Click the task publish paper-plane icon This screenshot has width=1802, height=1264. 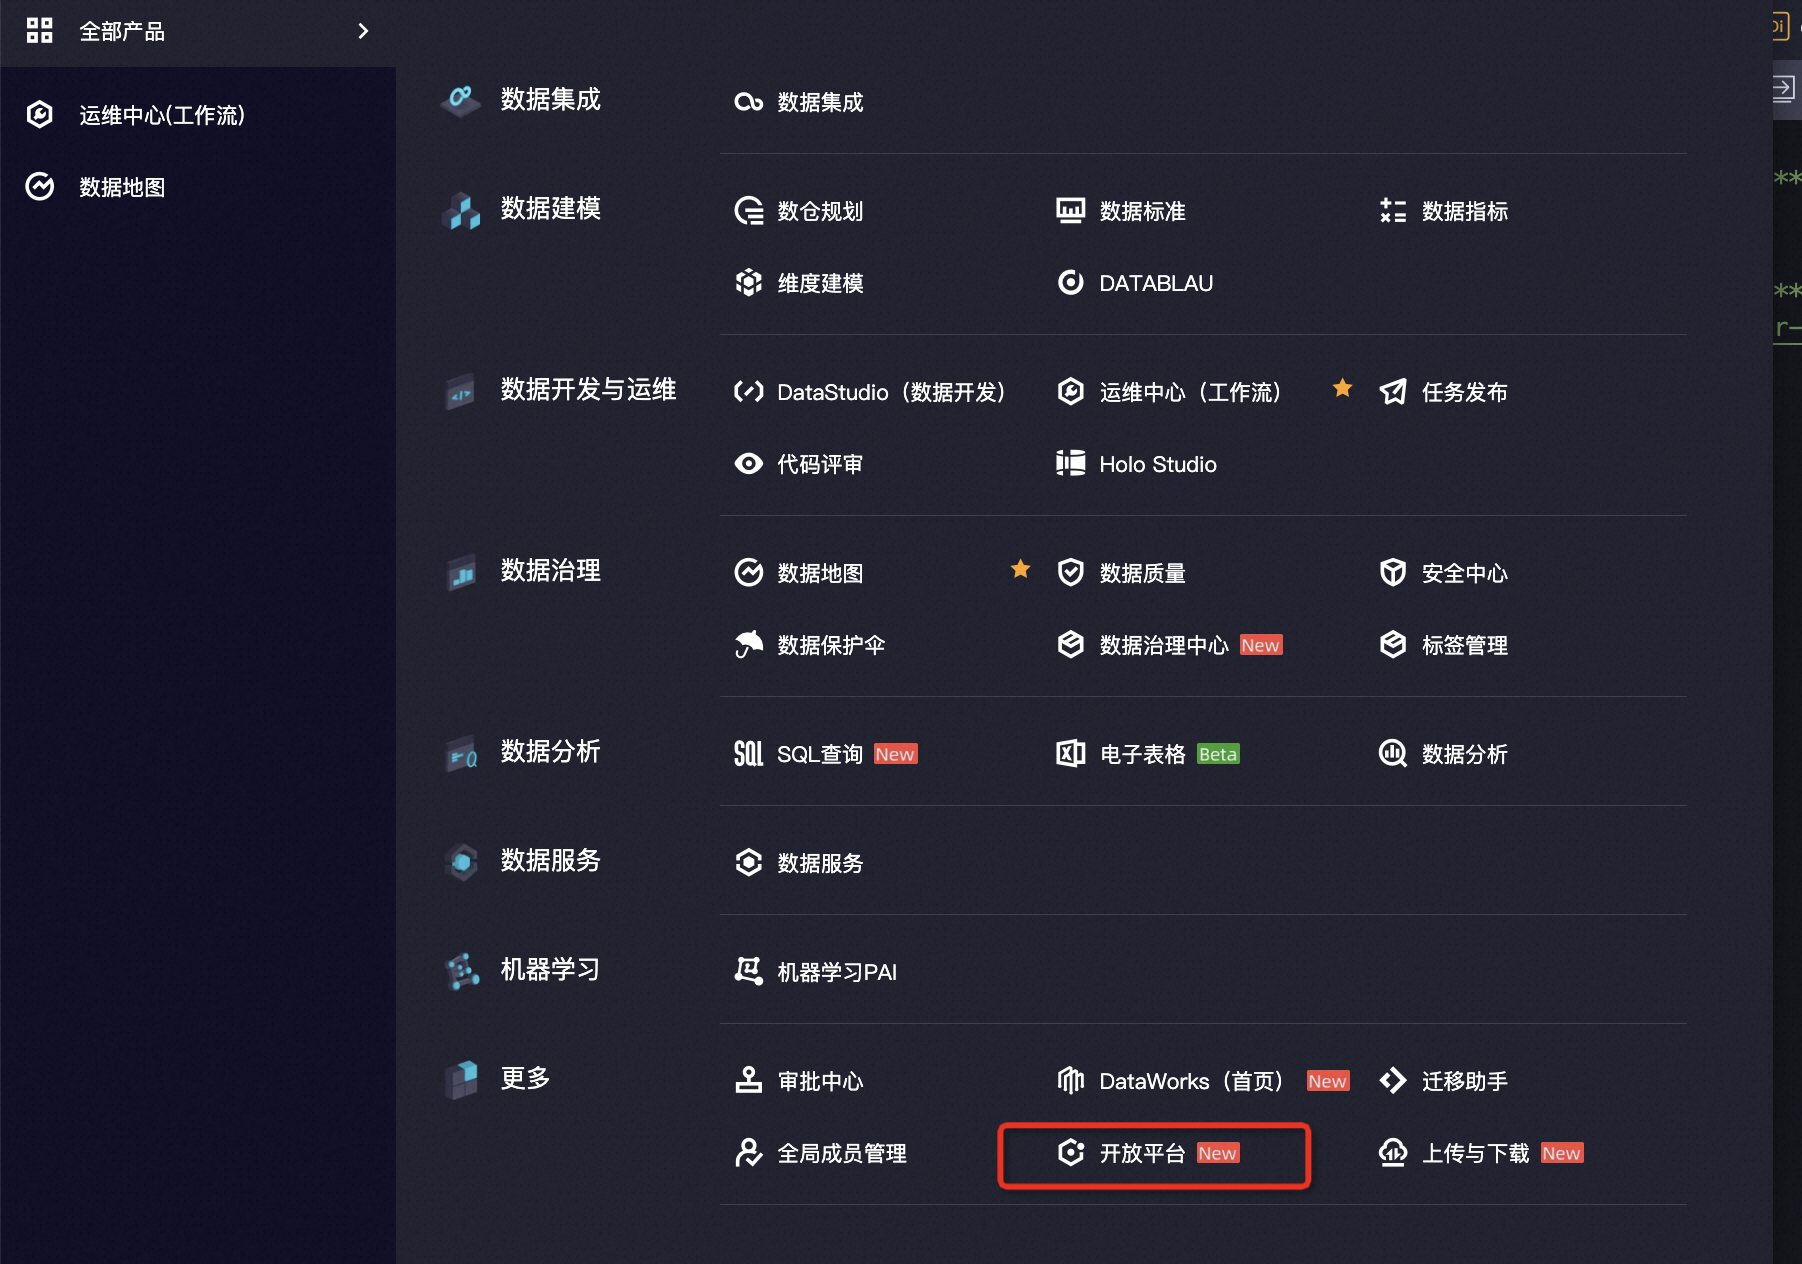[x=1392, y=392]
